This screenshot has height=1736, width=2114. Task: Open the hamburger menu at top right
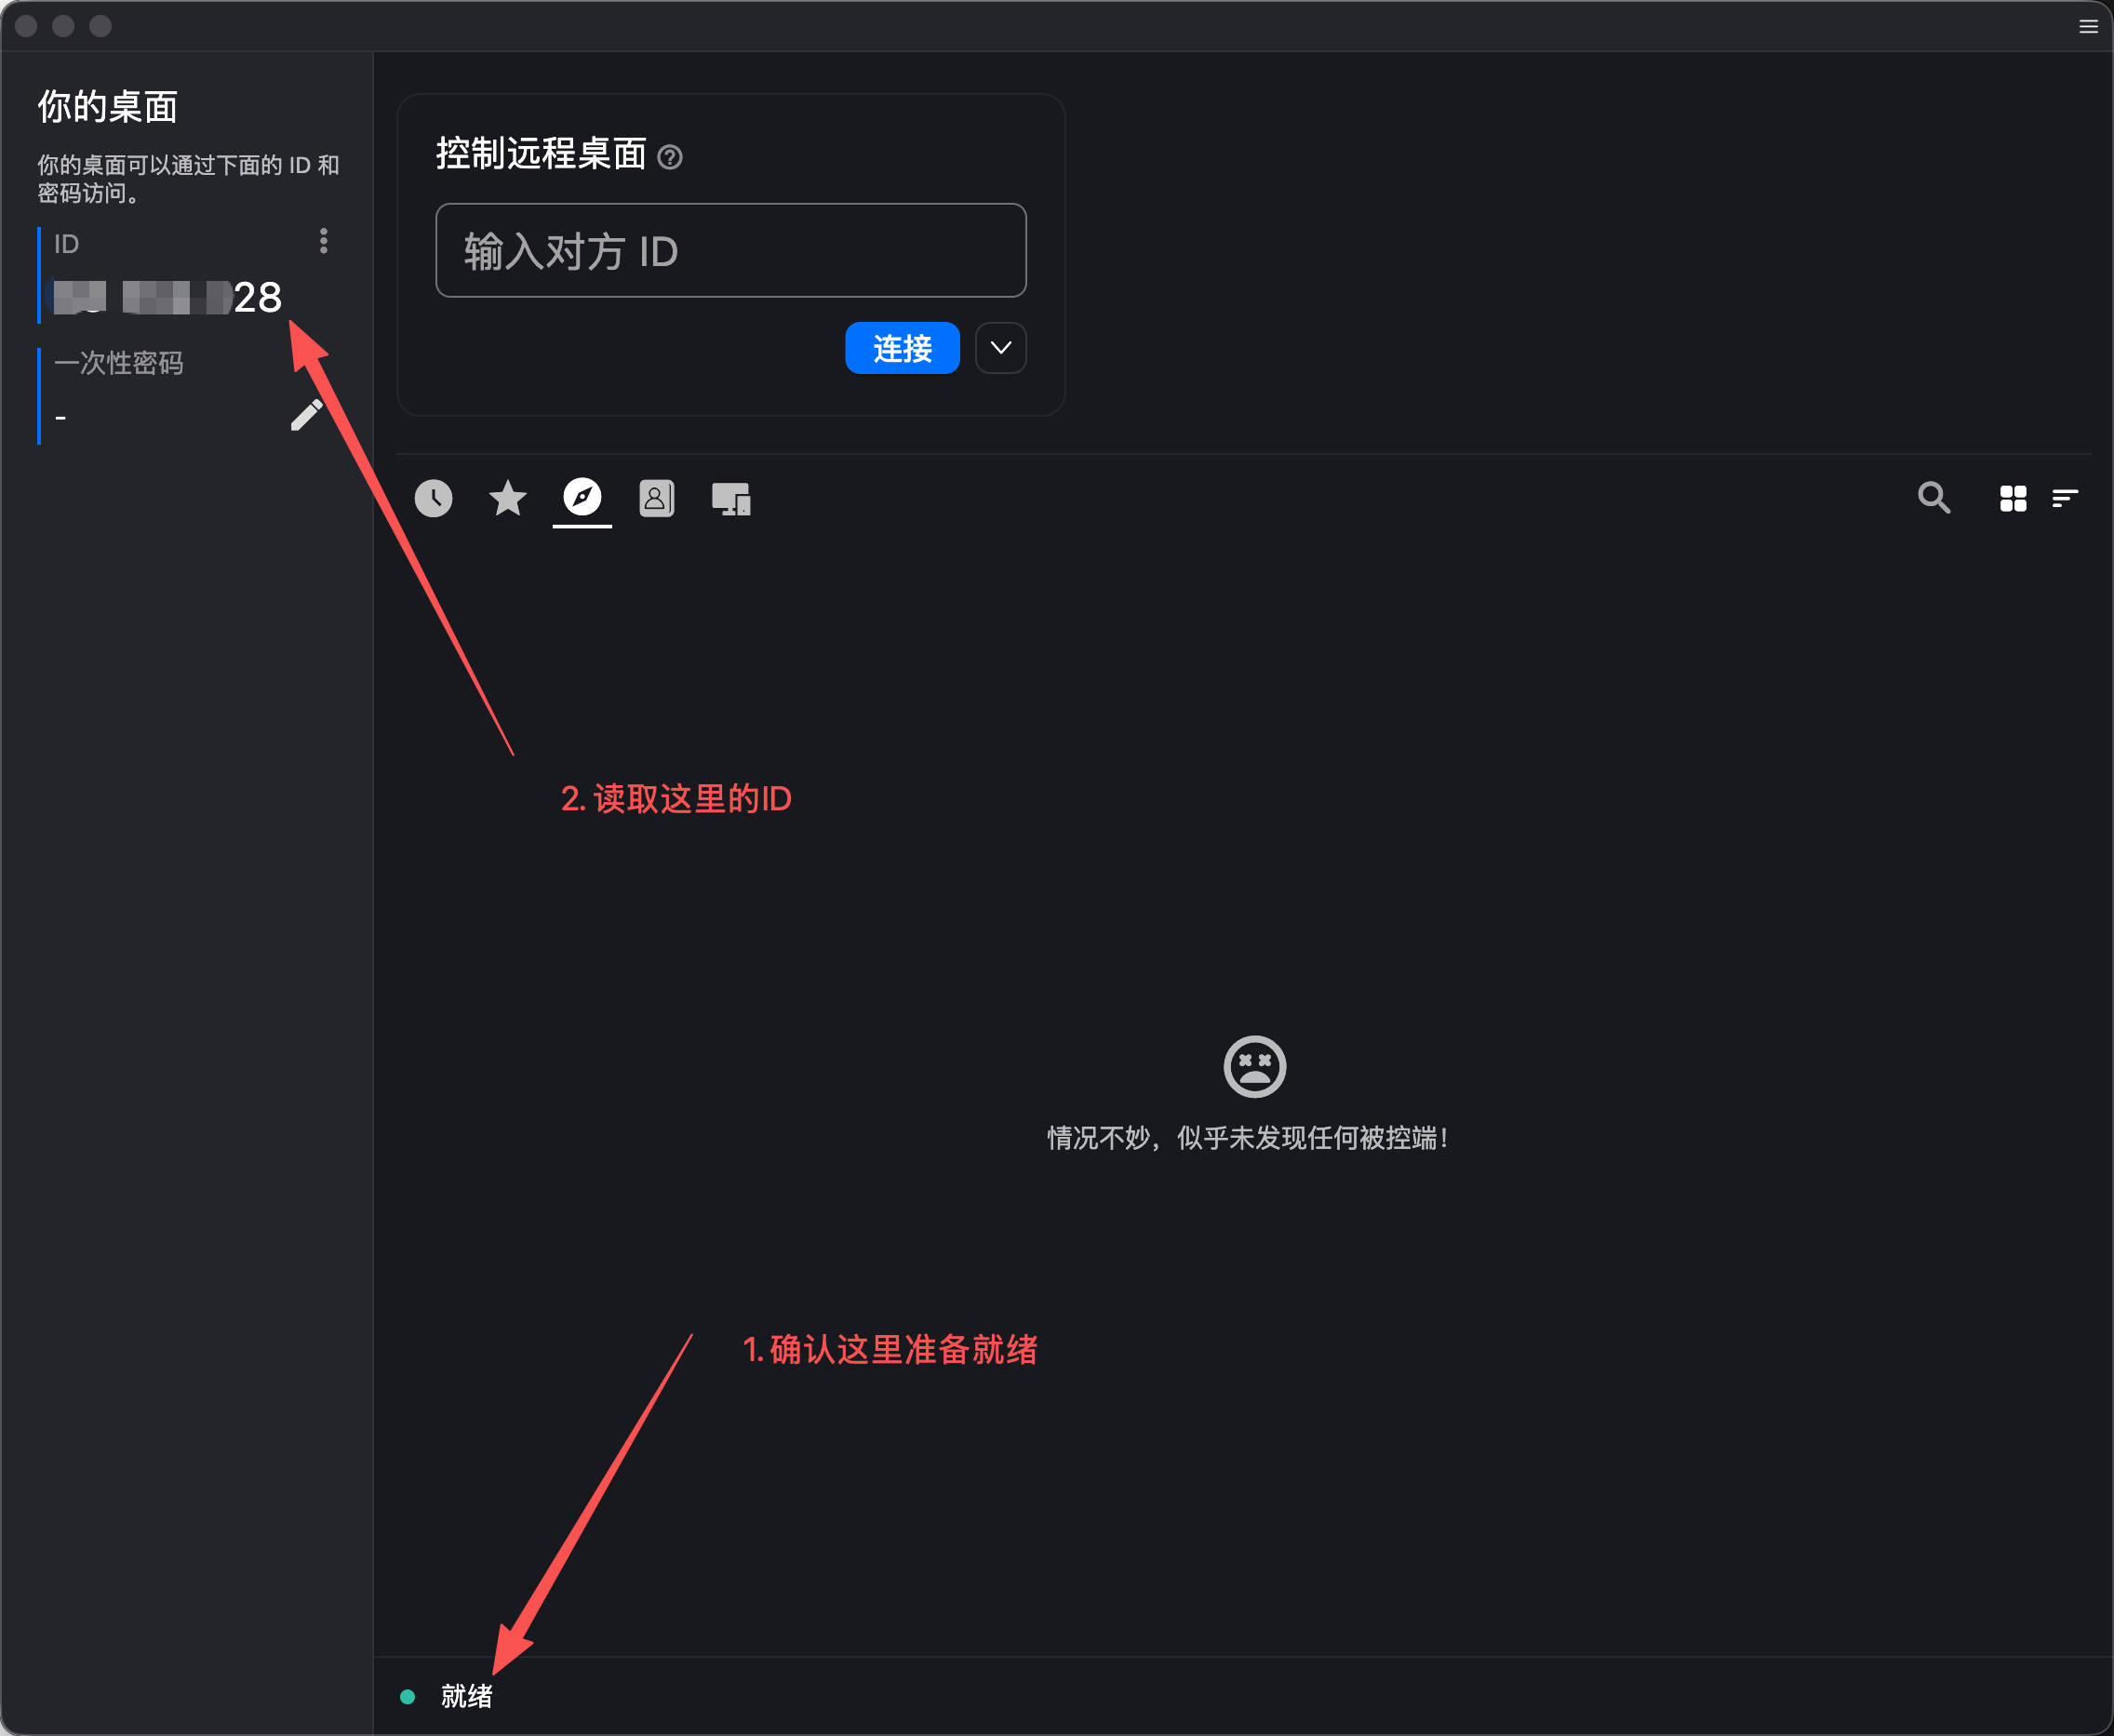click(2088, 27)
